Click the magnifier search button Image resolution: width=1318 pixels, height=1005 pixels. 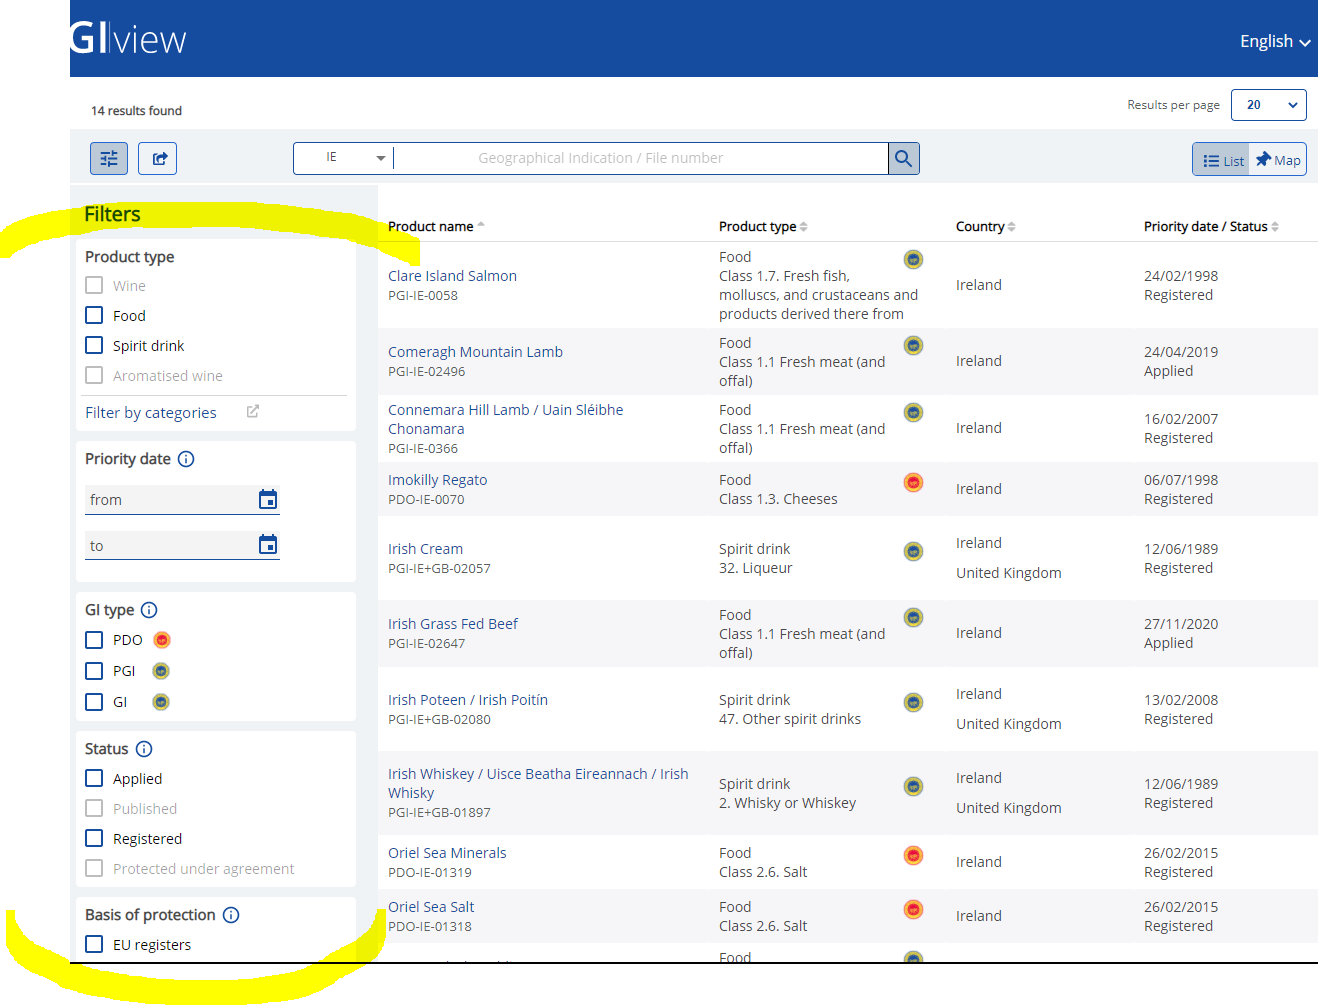pyautogui.click(x=904, y=158)
